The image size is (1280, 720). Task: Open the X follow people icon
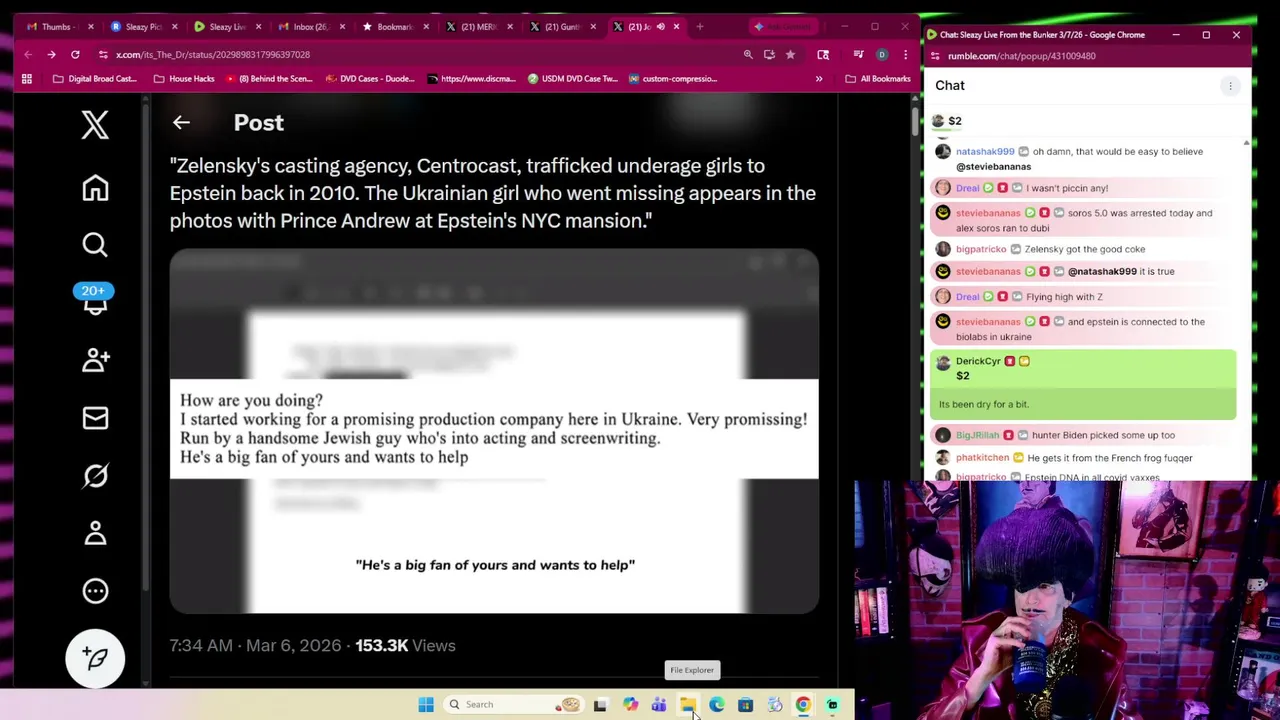95,360
